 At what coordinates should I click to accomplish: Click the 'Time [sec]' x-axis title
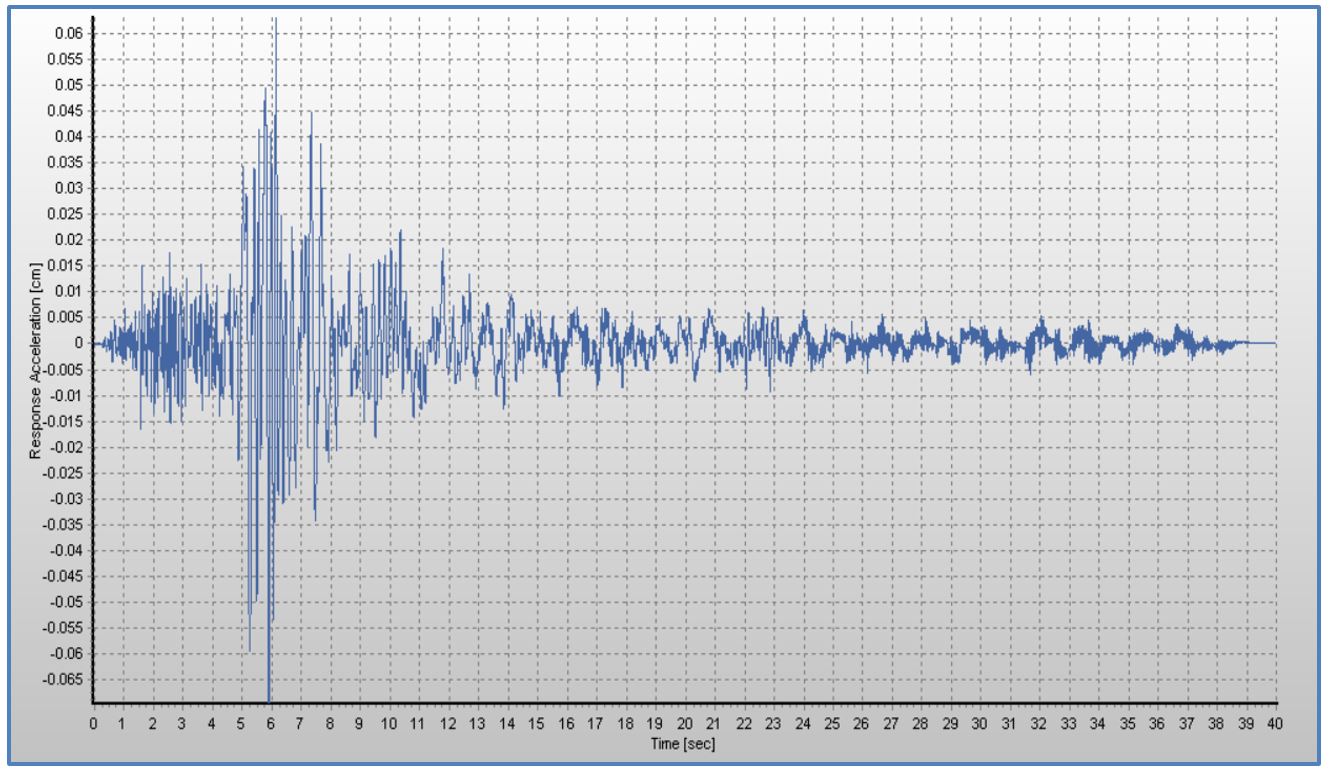click(x=685, y=743)
